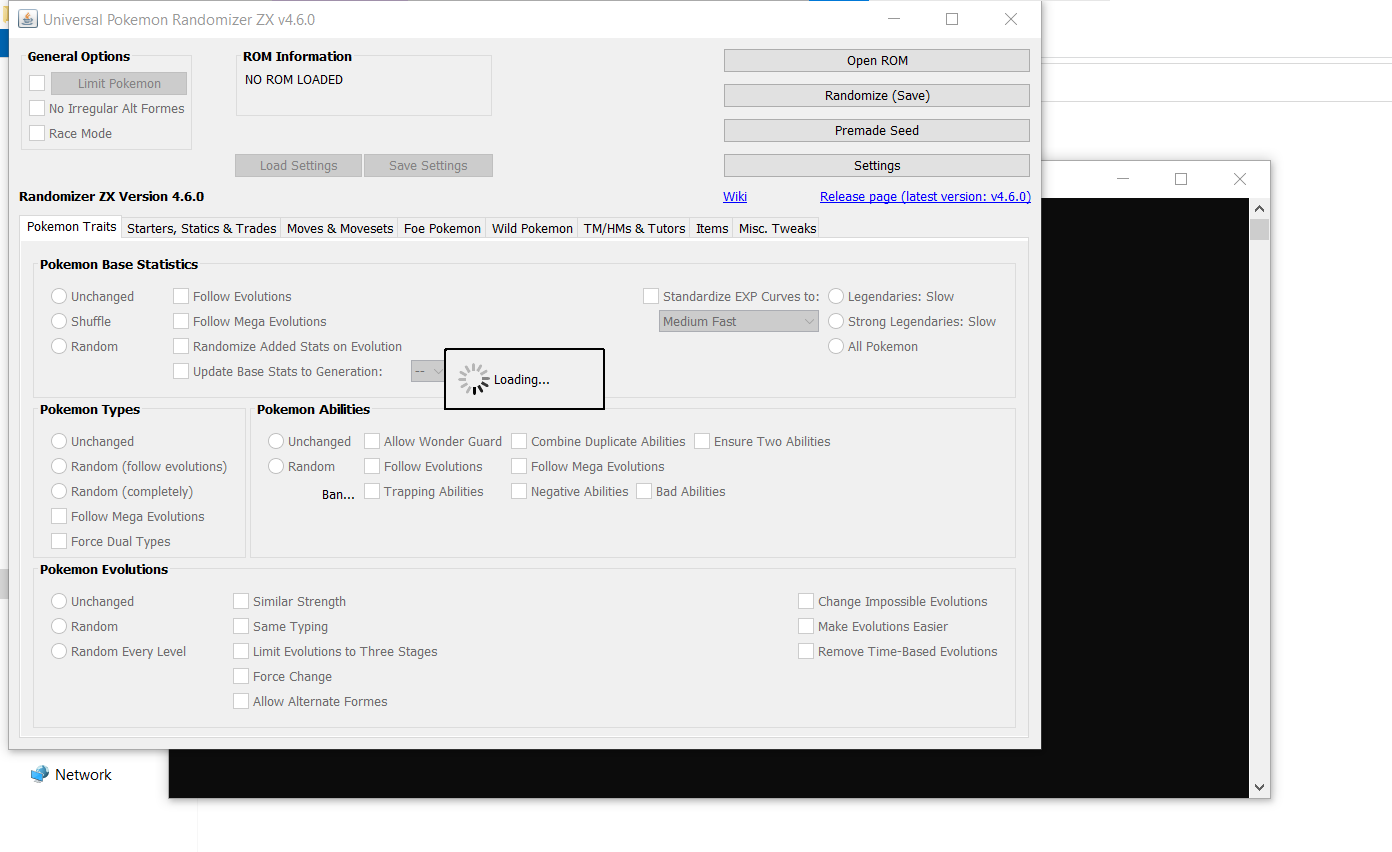This screenshot has height=852, width=1392.
Task: Select Shuffle for Pokemon Base Statistics
Action: (58, 321)
